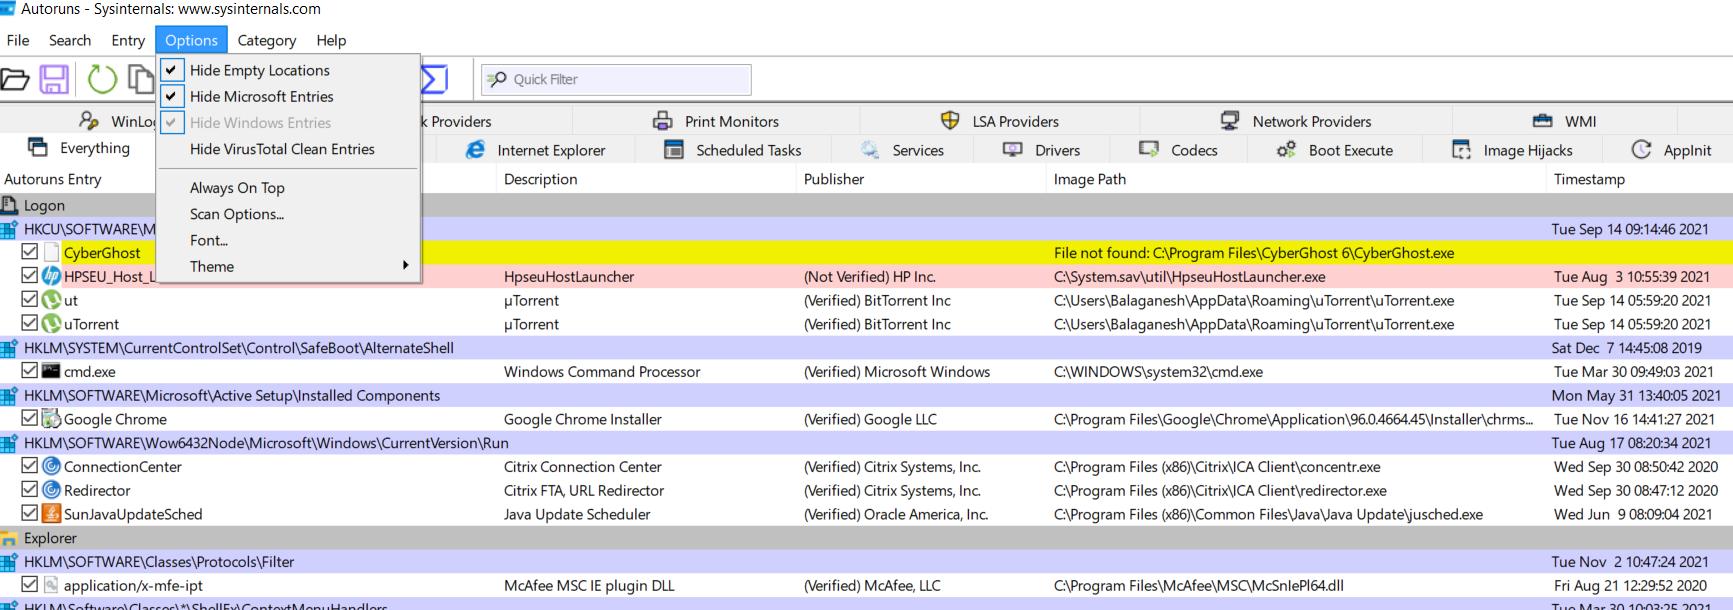Select the Classes Protocols Filter registry row
The width and height of the screenshot is (1733, 610).
pos(866,562)
